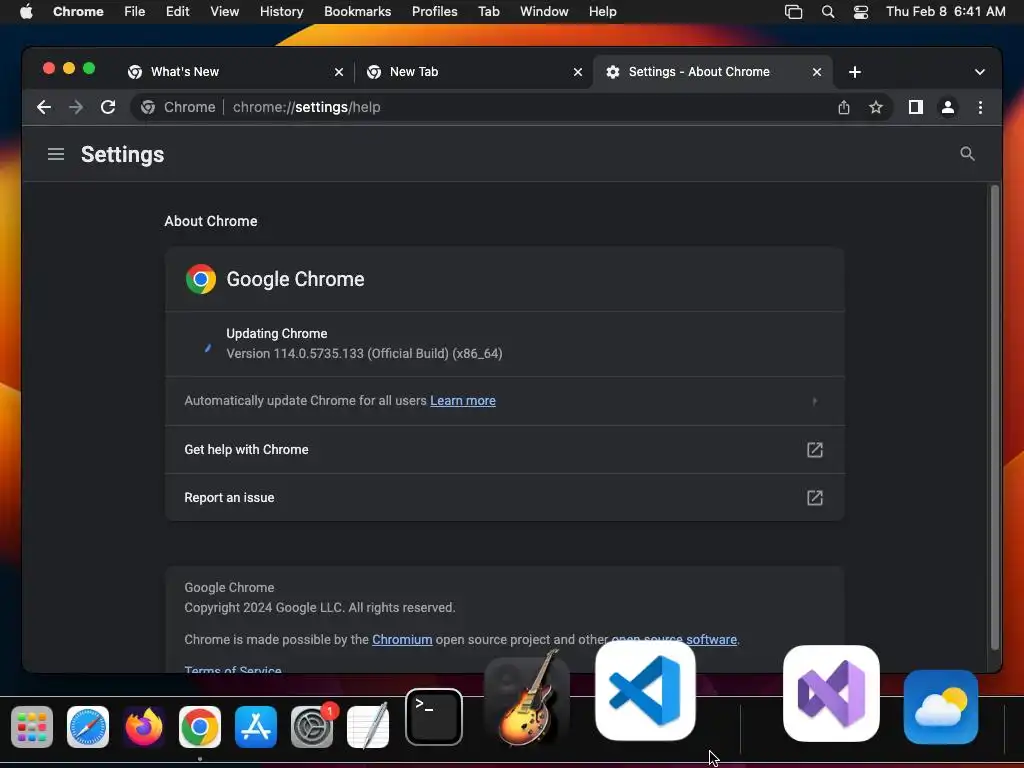Open the Chromium project link
1024x768 pixels.
(x=402, y=640)
